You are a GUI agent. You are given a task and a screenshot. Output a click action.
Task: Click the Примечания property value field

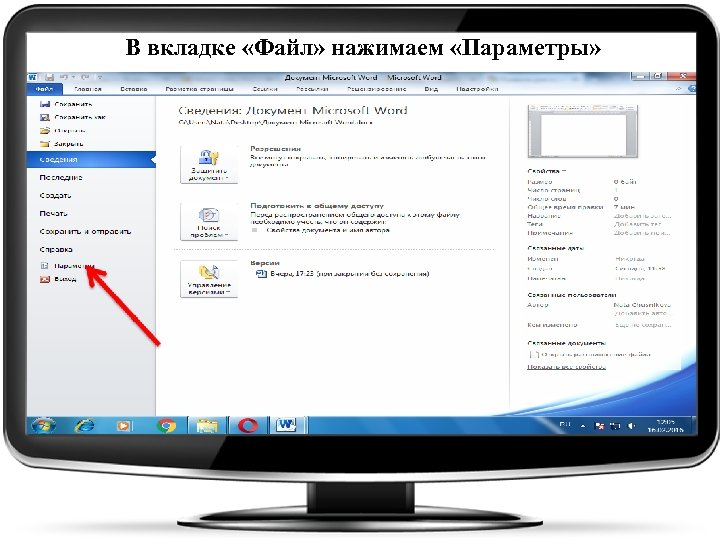(642, 233)
